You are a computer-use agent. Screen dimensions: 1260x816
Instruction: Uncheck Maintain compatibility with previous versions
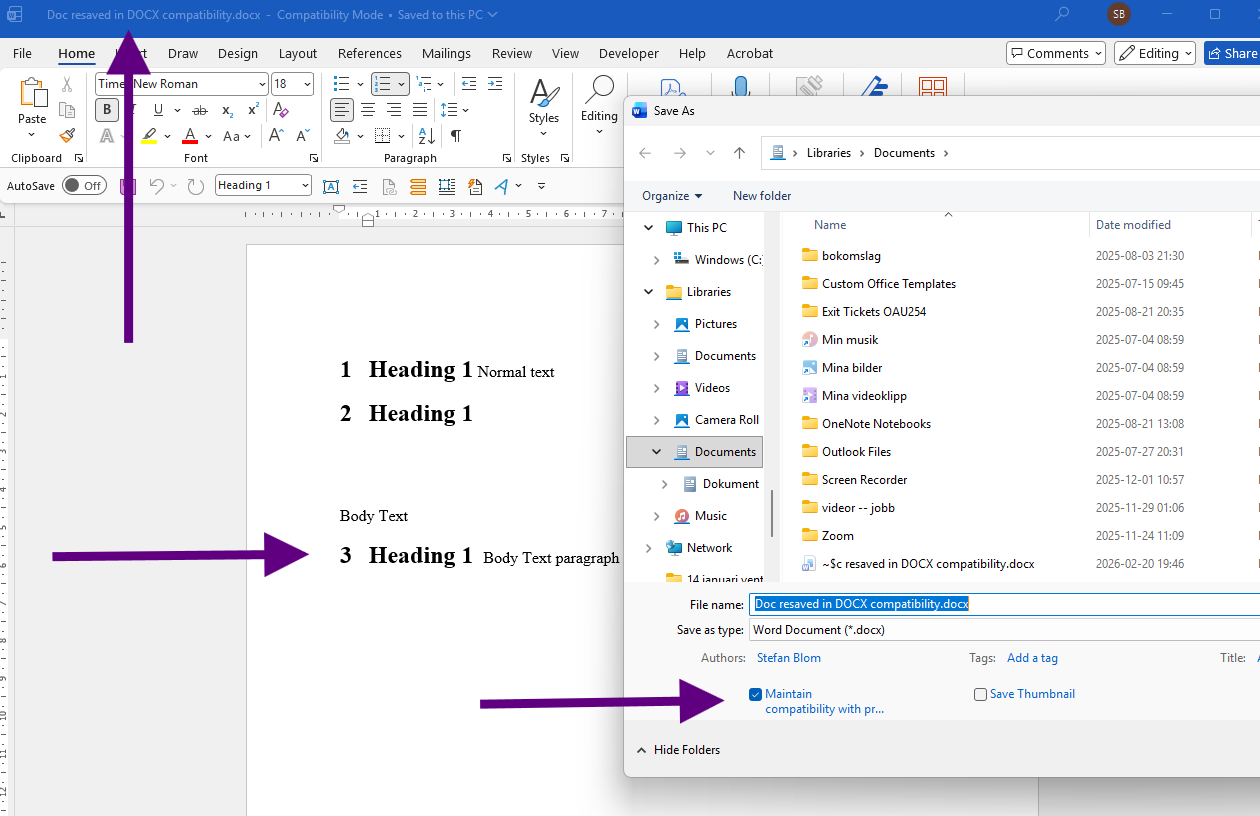point(755,694)
